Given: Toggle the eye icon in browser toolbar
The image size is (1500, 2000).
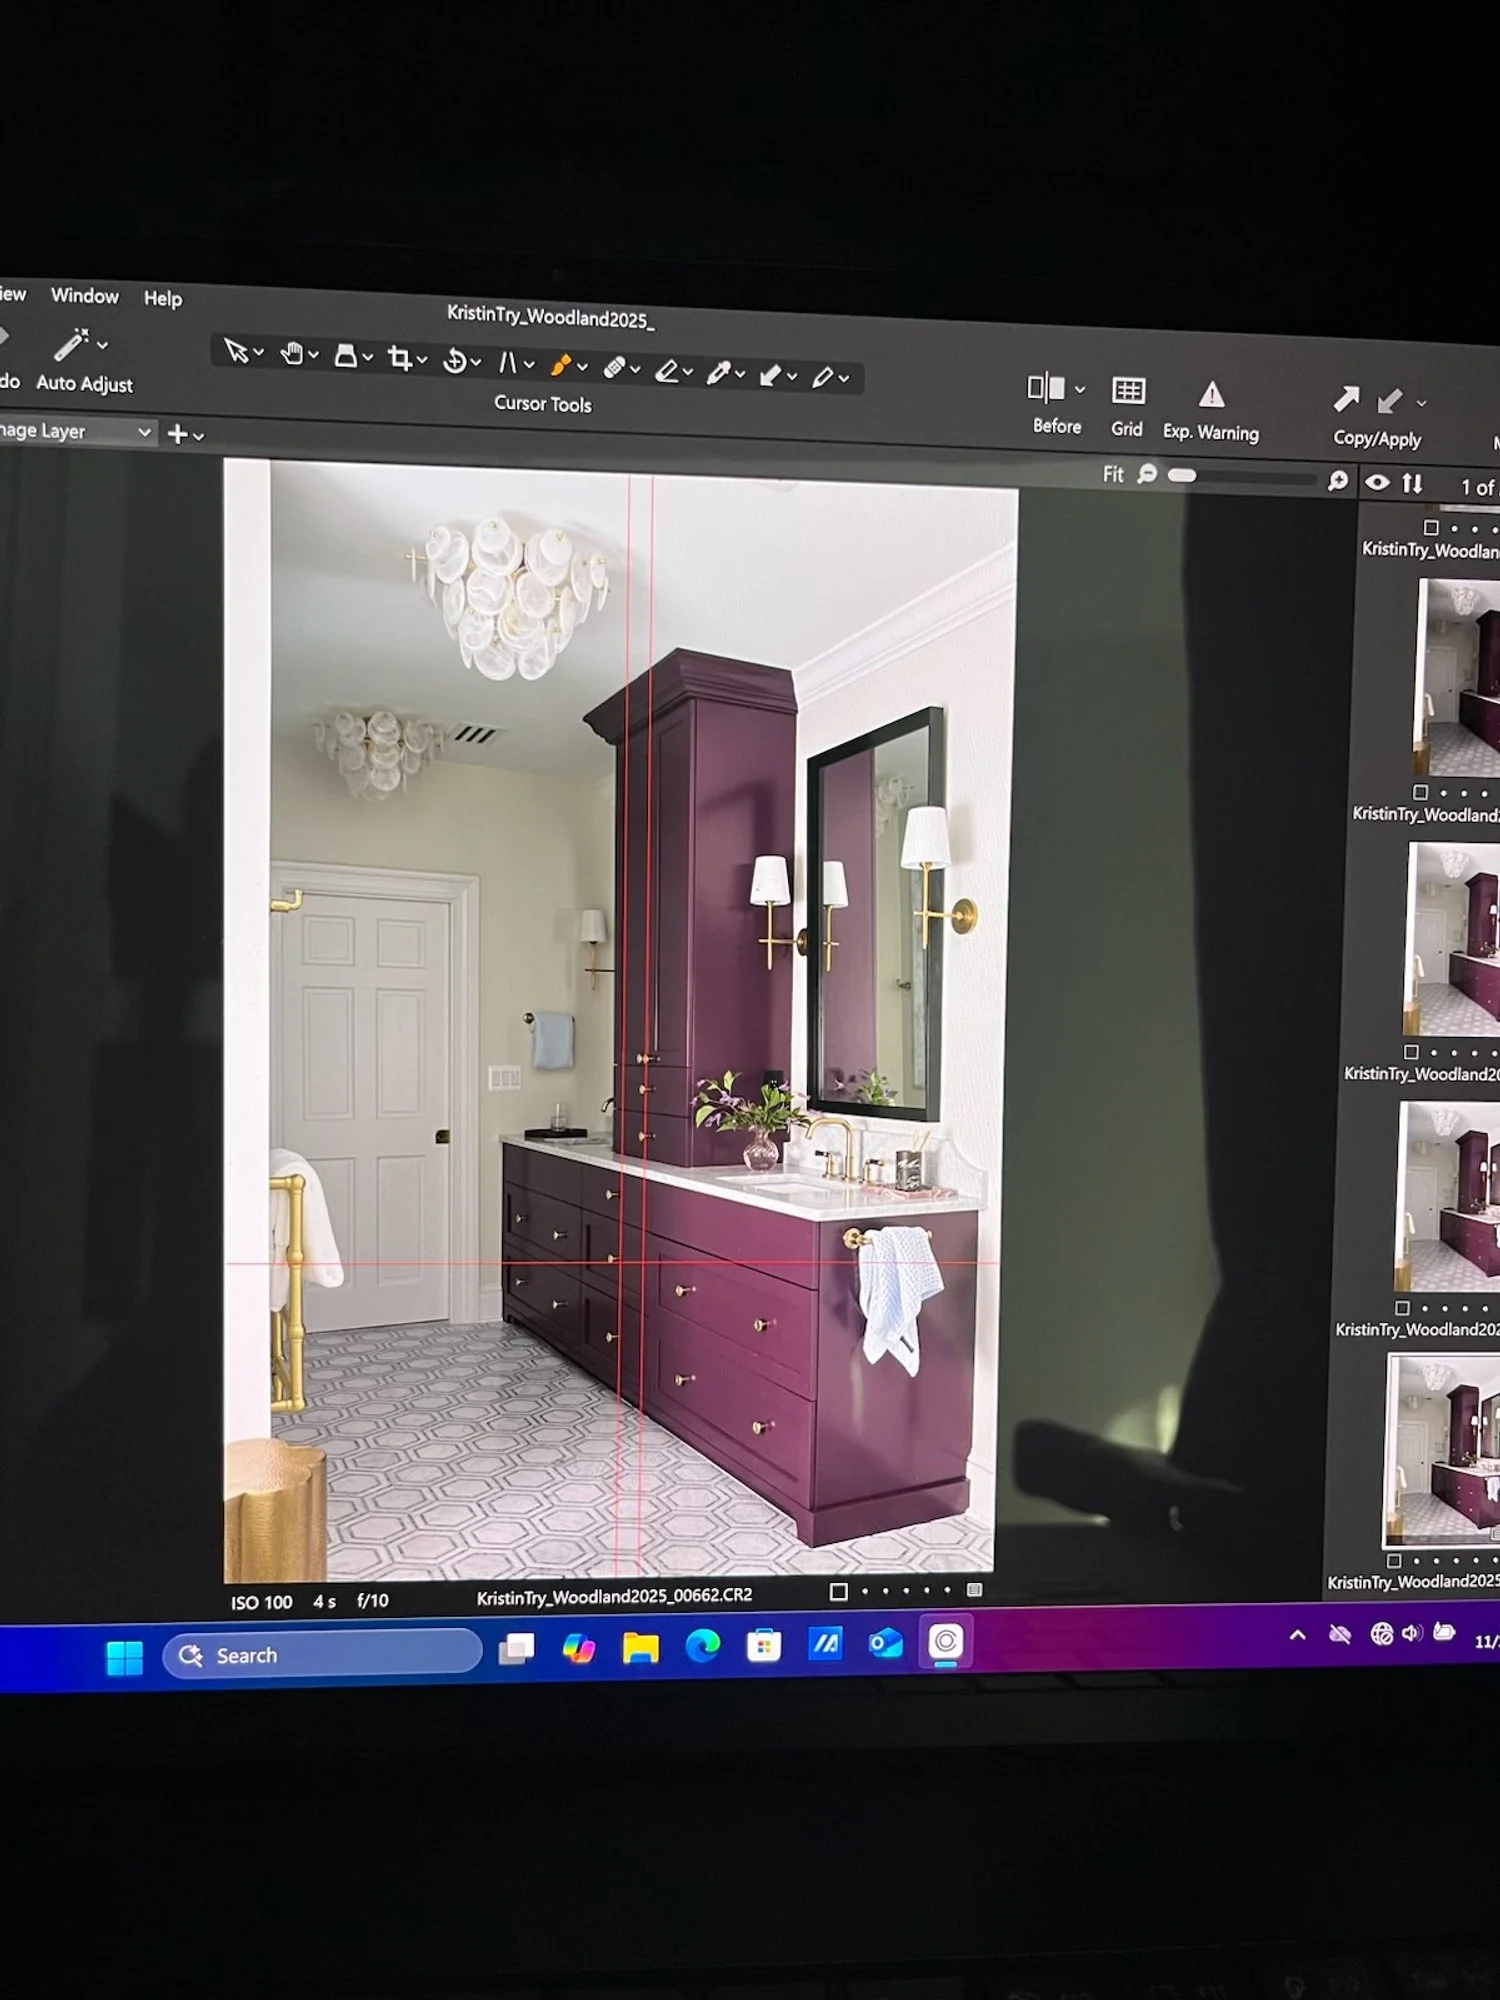Looking at the screenshot, I should point(1377,482).
